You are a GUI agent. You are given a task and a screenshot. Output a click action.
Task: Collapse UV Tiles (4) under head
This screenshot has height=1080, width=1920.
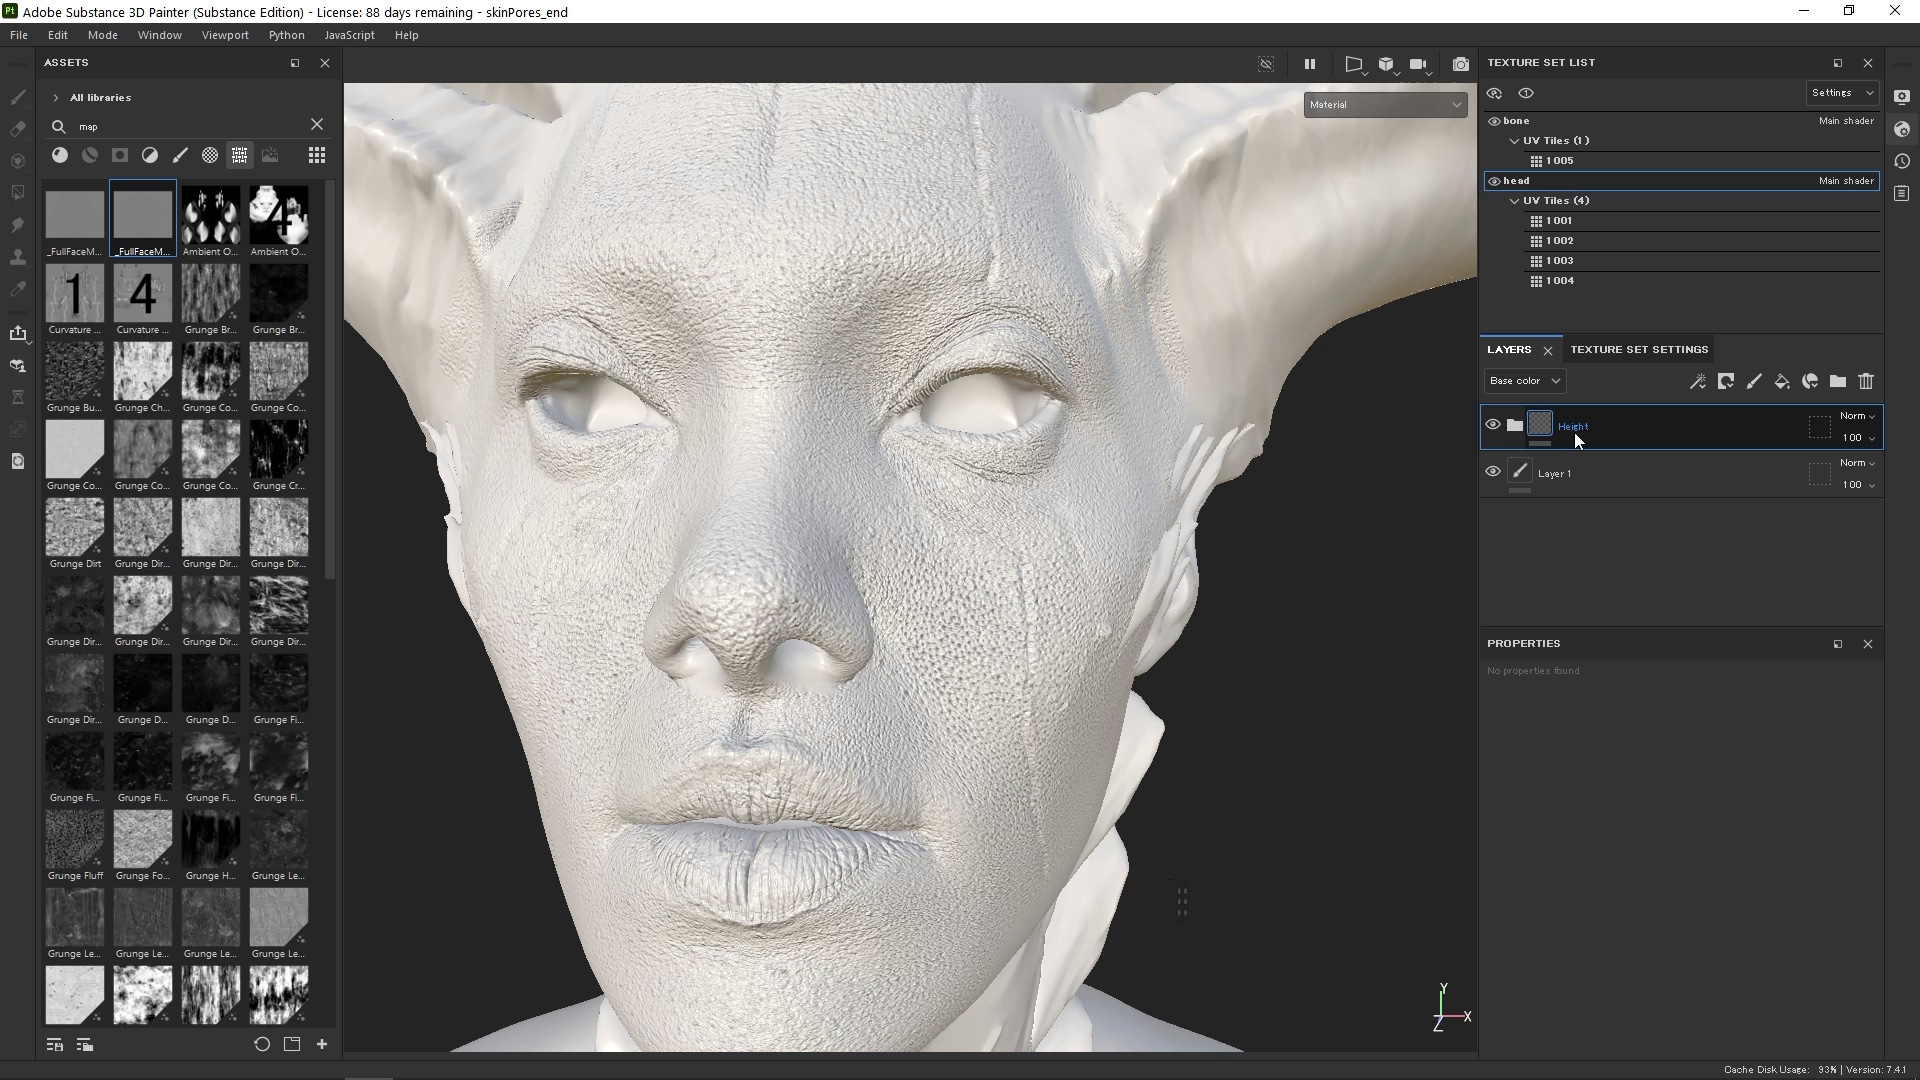pos(1516,200)
